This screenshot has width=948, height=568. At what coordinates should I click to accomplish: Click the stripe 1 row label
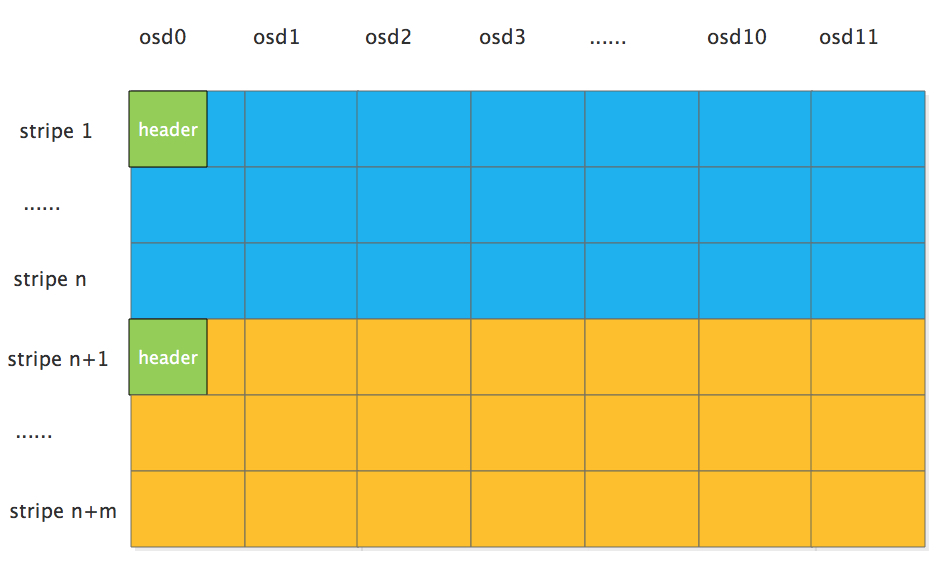pyautogui.click(x=56, y=131)
